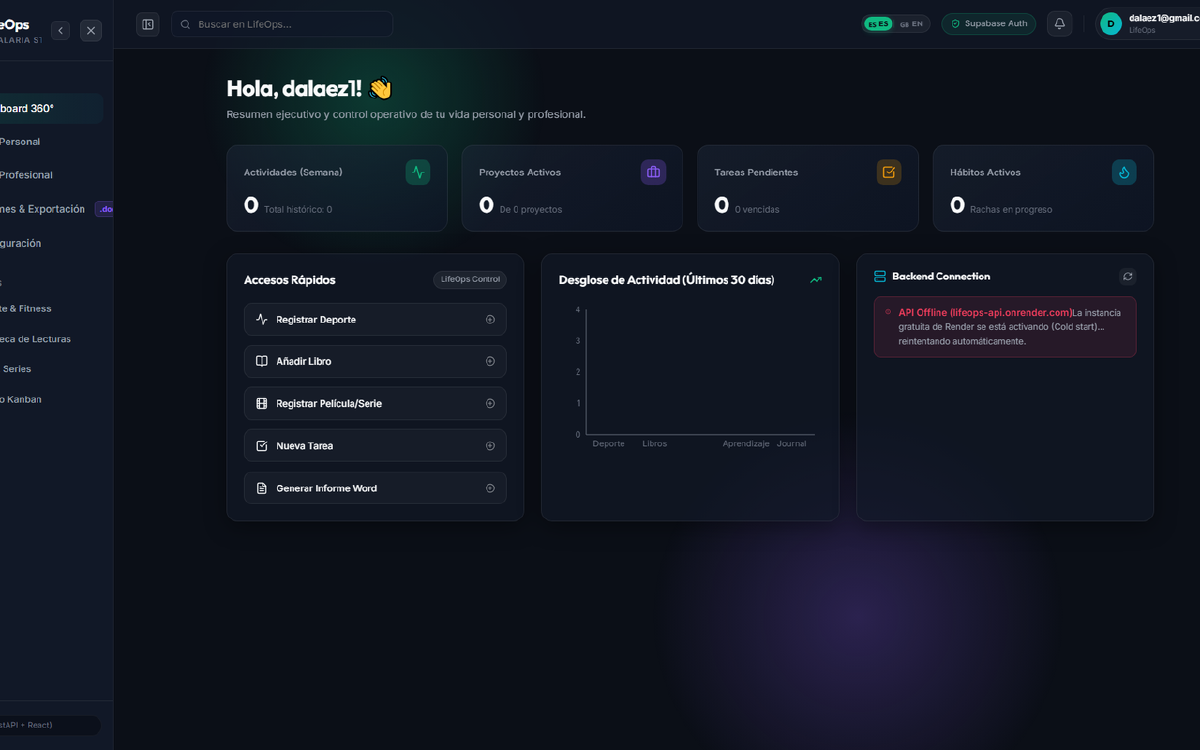Click the activity pulse icon on Actividades card
1200x750 pixels.
pos(418,172)
